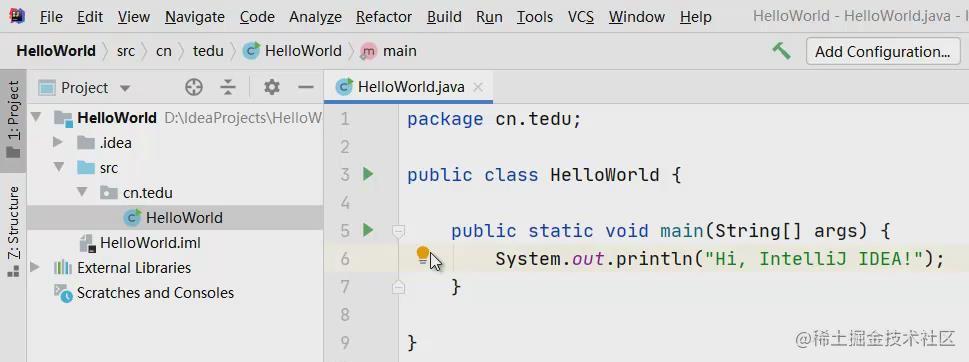The height and width of the screenshot is (362, 969).
Task: Expand External Libraries node
Action: coord(35,267)
